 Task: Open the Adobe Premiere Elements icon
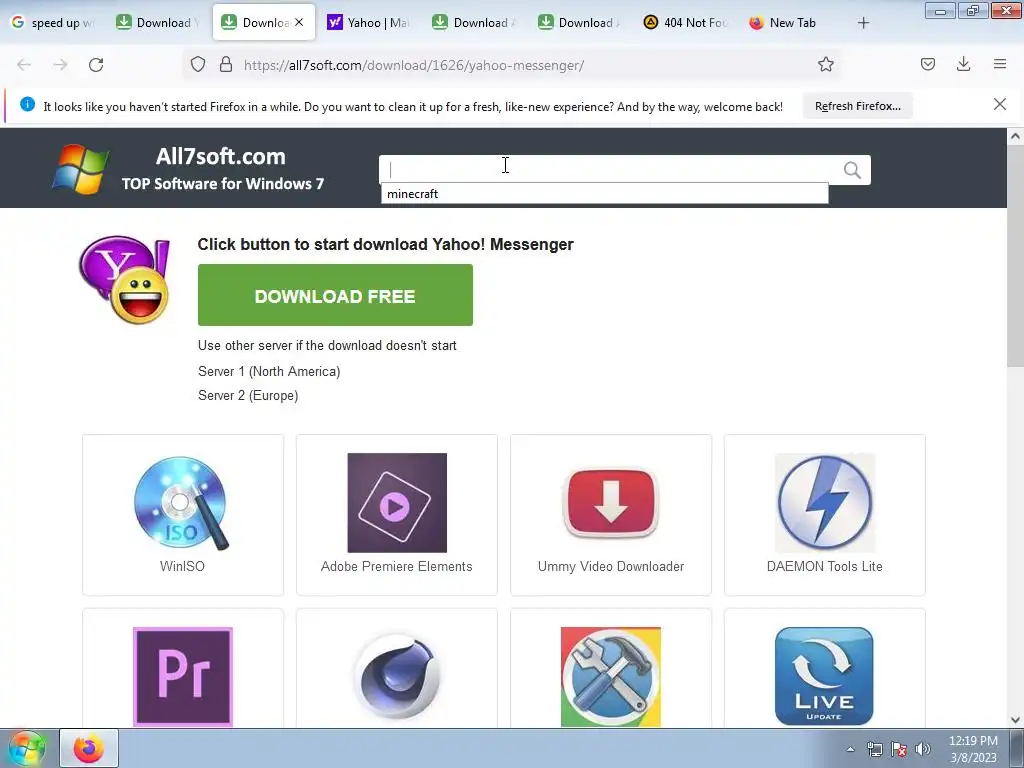coord(397,503)
